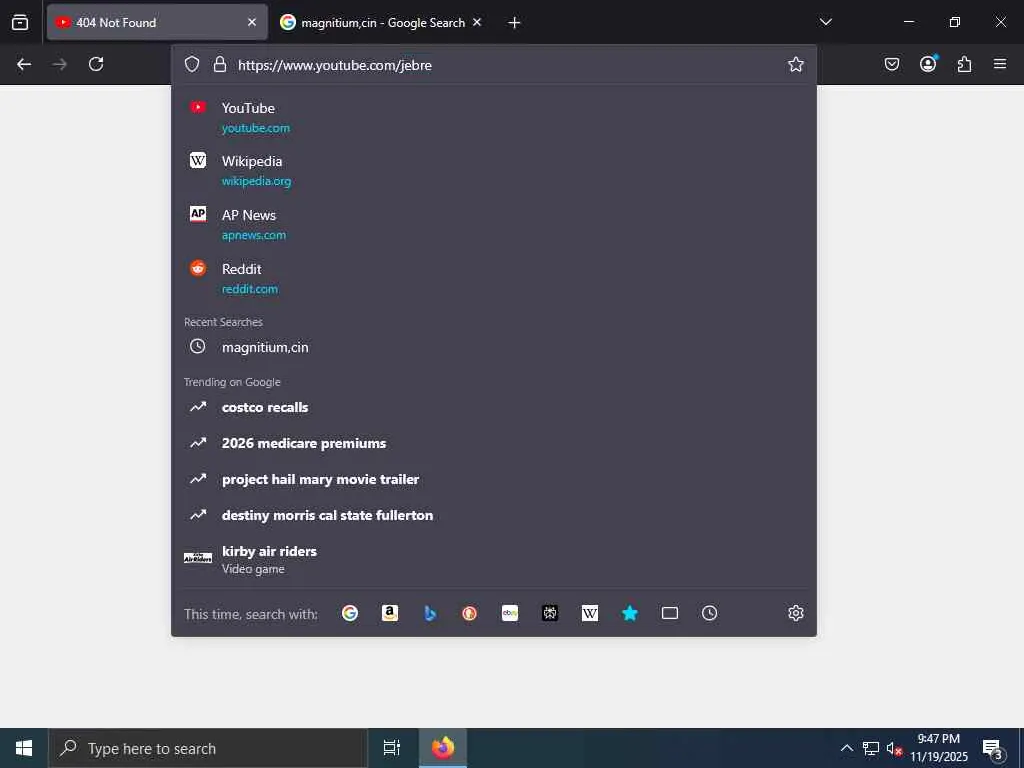The height and width of the screenshot is (768, 1024).
Task: Pick trending kirby air riders suggestion
Action: [x=494, y=560]
